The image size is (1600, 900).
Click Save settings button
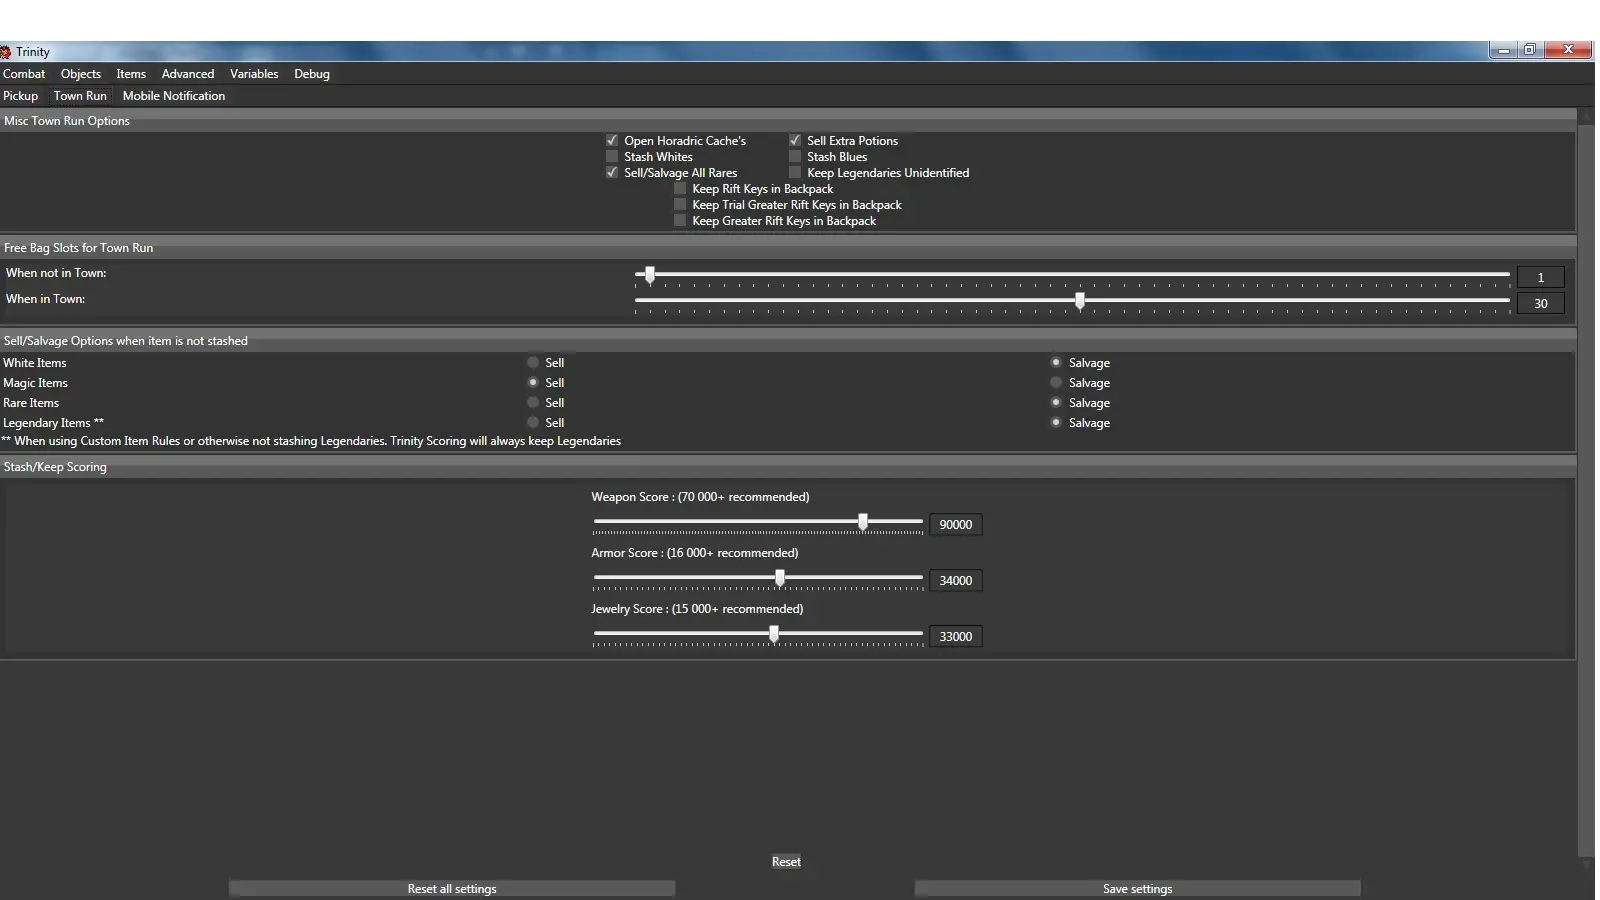pyautogui.click(x=1137, y=888)
